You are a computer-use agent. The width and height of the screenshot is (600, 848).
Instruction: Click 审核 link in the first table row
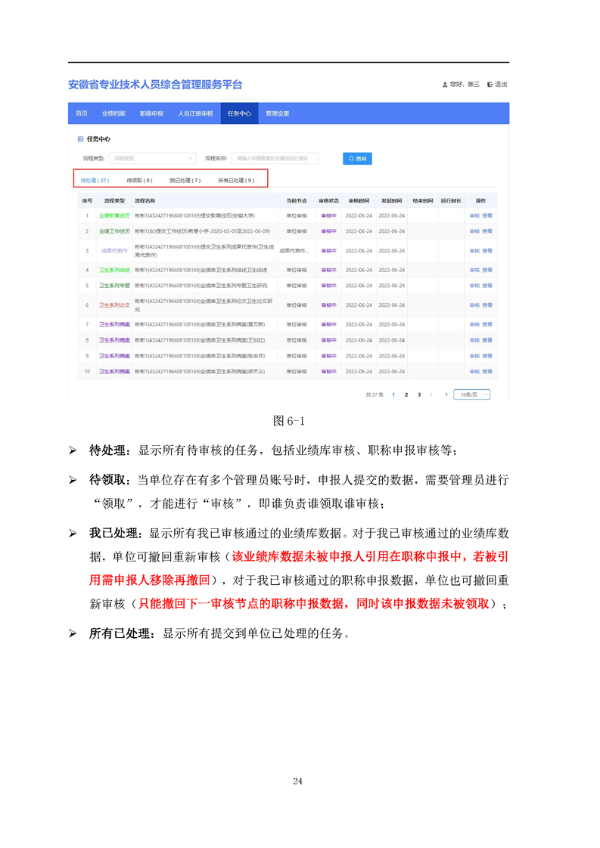click(474, 216)
